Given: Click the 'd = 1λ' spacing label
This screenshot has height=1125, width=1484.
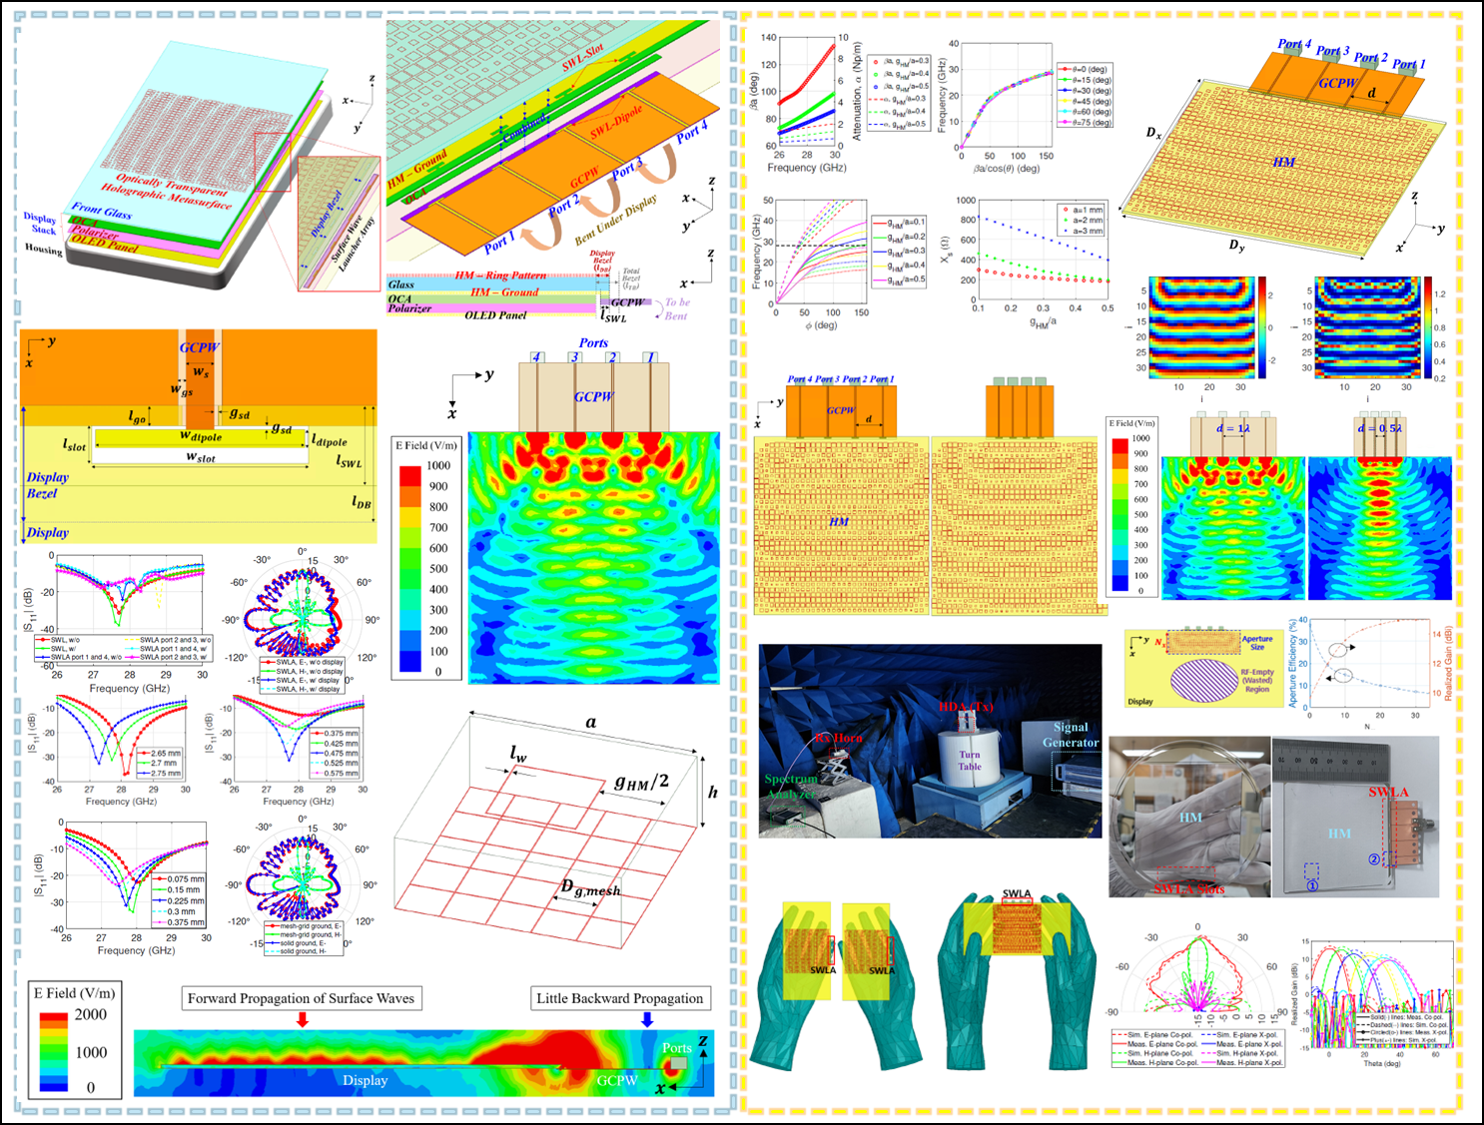Looking at the screenshot, I should (1233, 428).
